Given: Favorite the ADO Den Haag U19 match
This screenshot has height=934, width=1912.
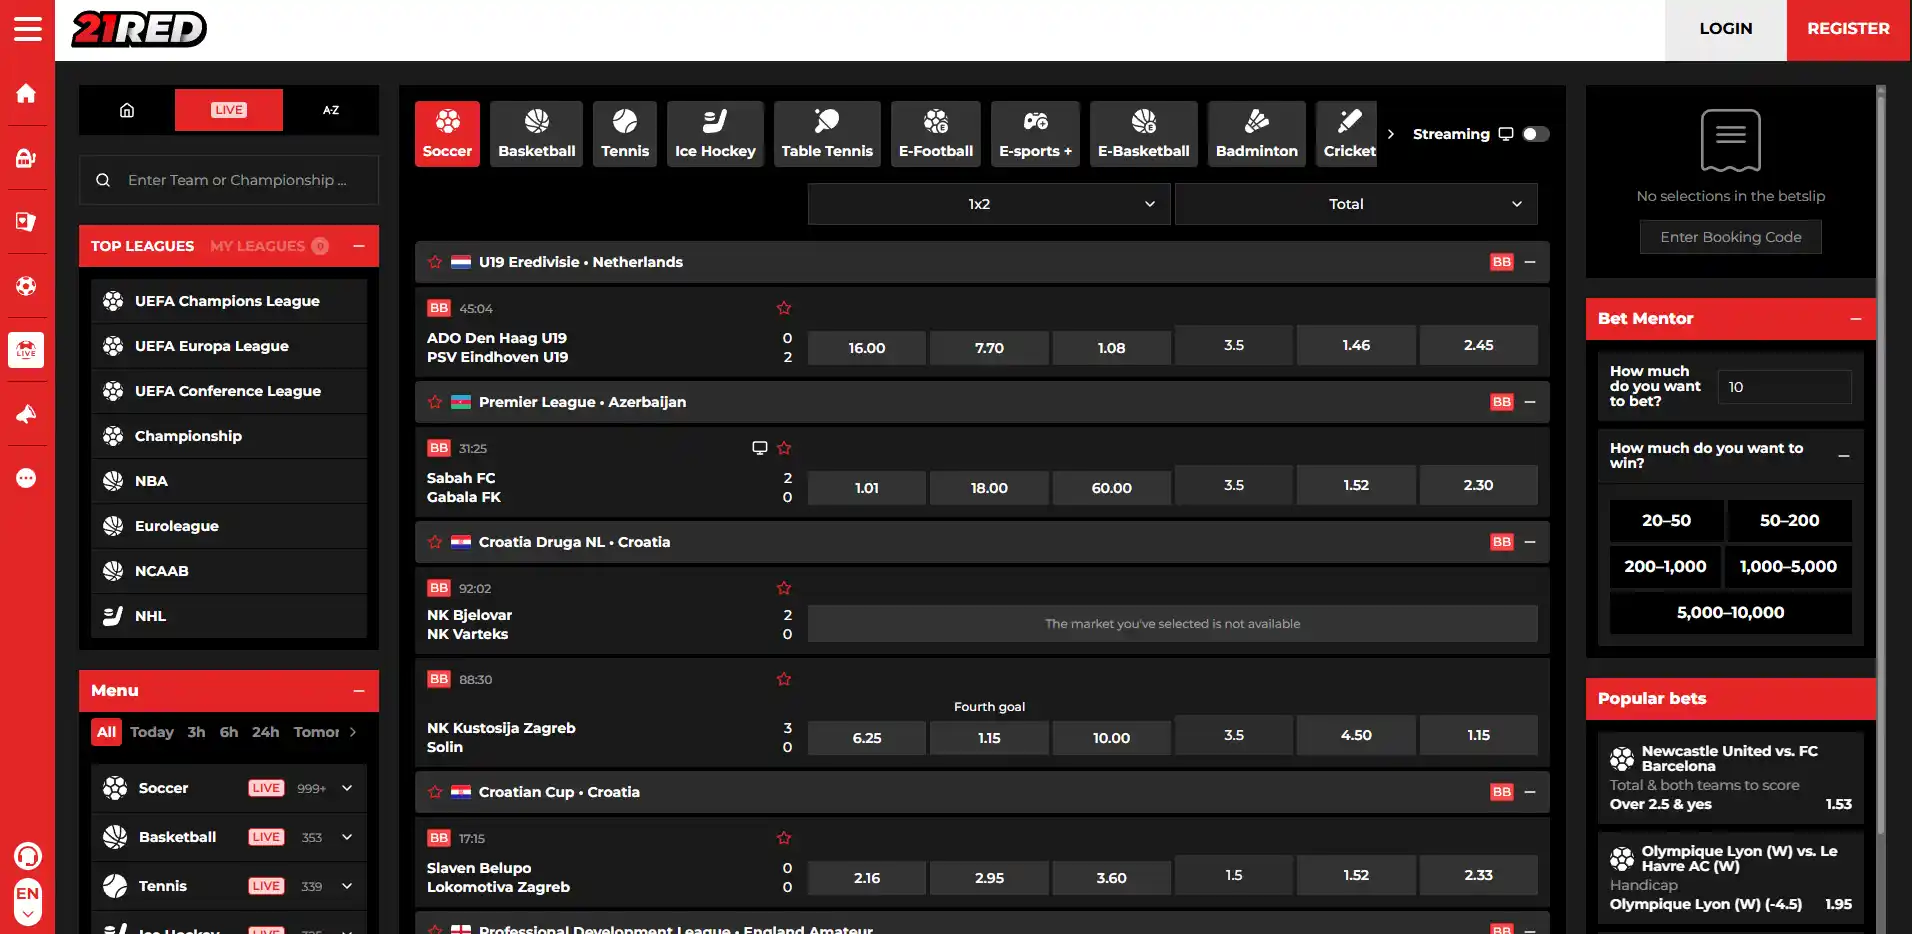Looking at the screenshot, I should pyautogui.click(x=784, y=308).
